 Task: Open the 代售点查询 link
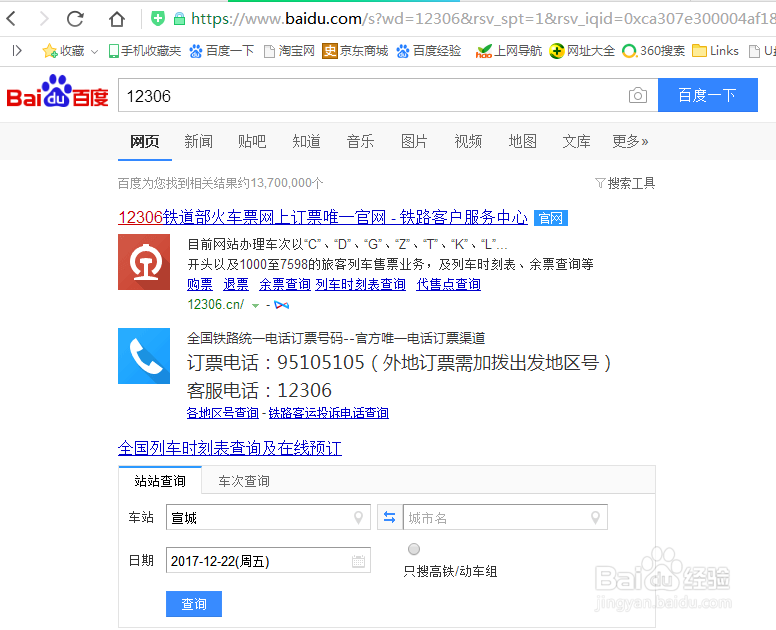(449, 284)
